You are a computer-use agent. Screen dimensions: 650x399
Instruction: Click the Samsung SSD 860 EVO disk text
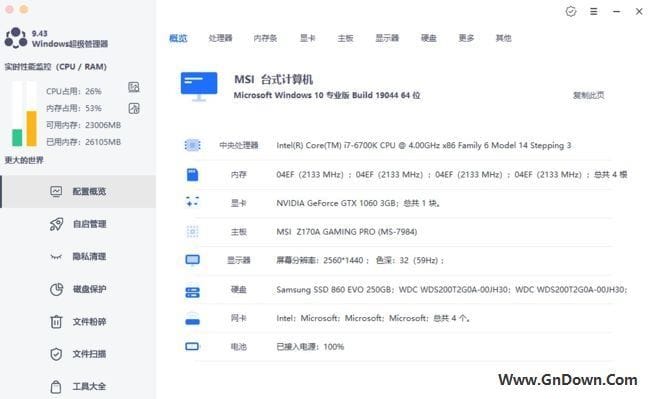tap(452, 290)
